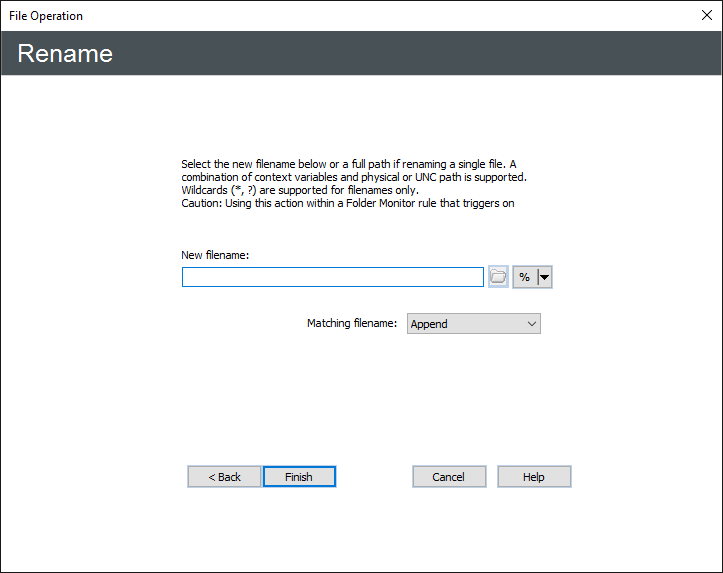Image resolution: width=723 pixels, height=573 pixels.
Task: Click the 'New filename:' label
Action: click(215, 255)
